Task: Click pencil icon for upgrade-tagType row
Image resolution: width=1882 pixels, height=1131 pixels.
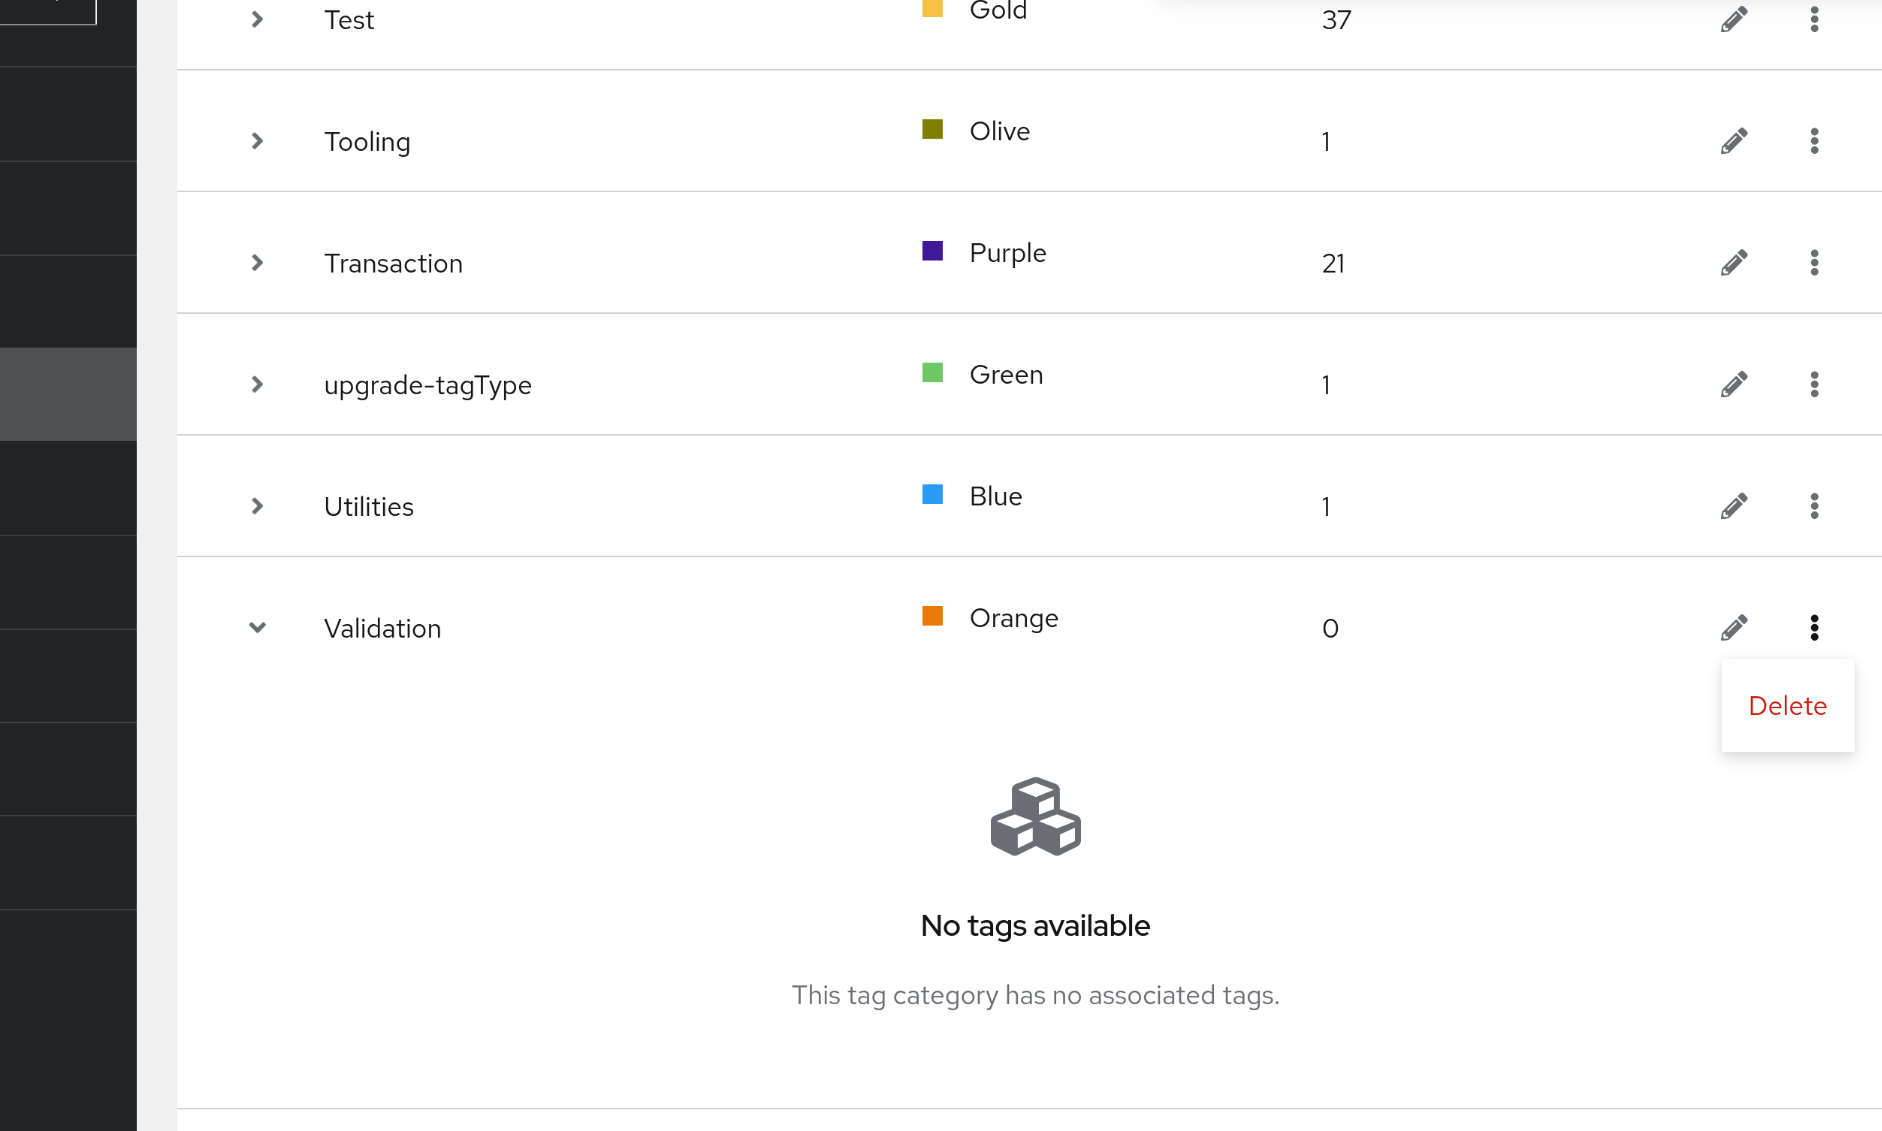Action: point(1734,385)
